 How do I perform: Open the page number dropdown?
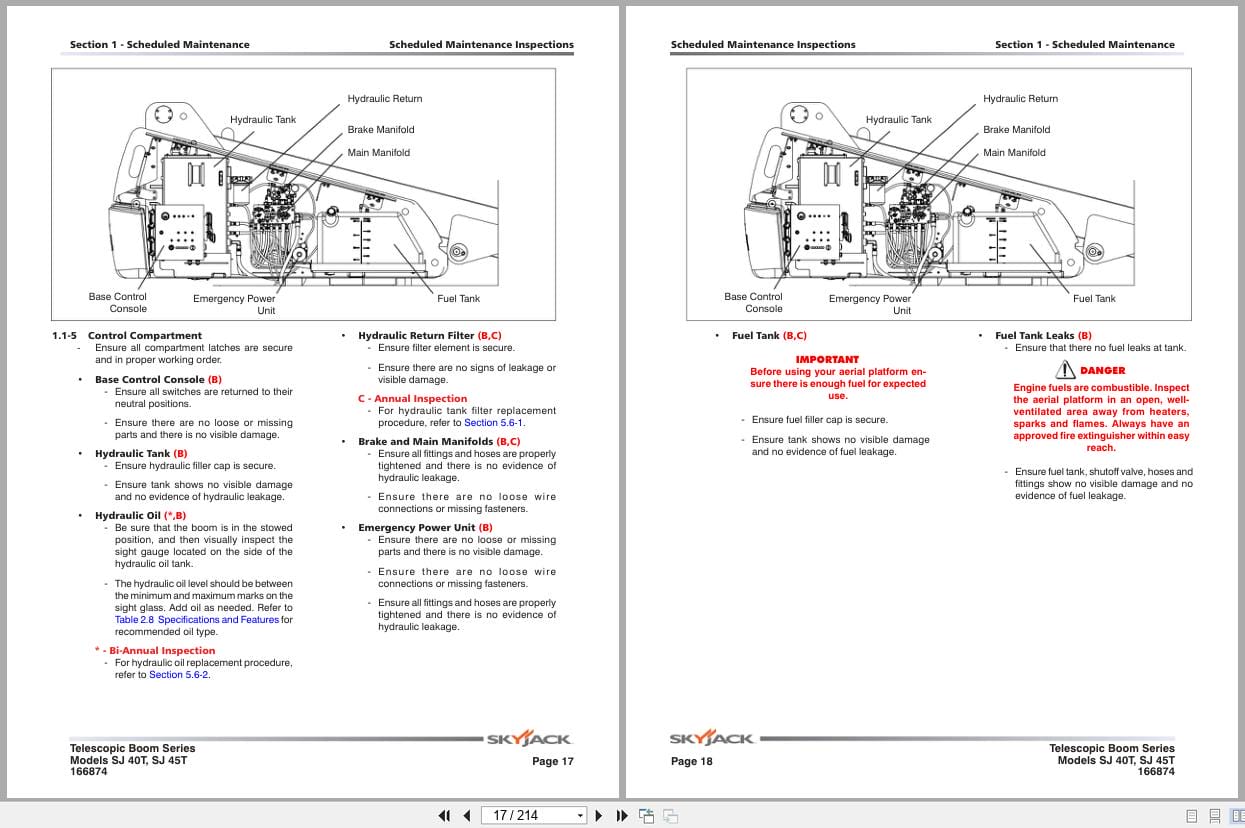pyautogui.click(x=580, y=815)
